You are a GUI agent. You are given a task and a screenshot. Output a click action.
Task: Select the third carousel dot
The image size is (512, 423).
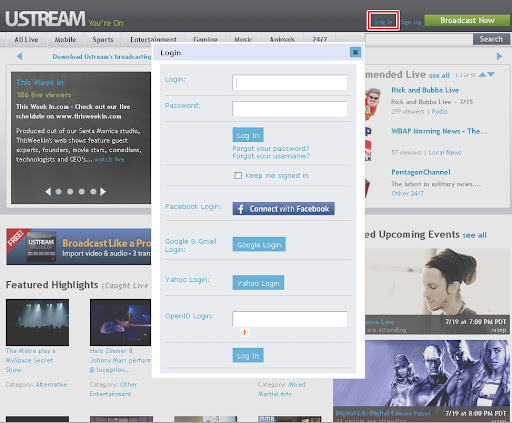point(82,192)
